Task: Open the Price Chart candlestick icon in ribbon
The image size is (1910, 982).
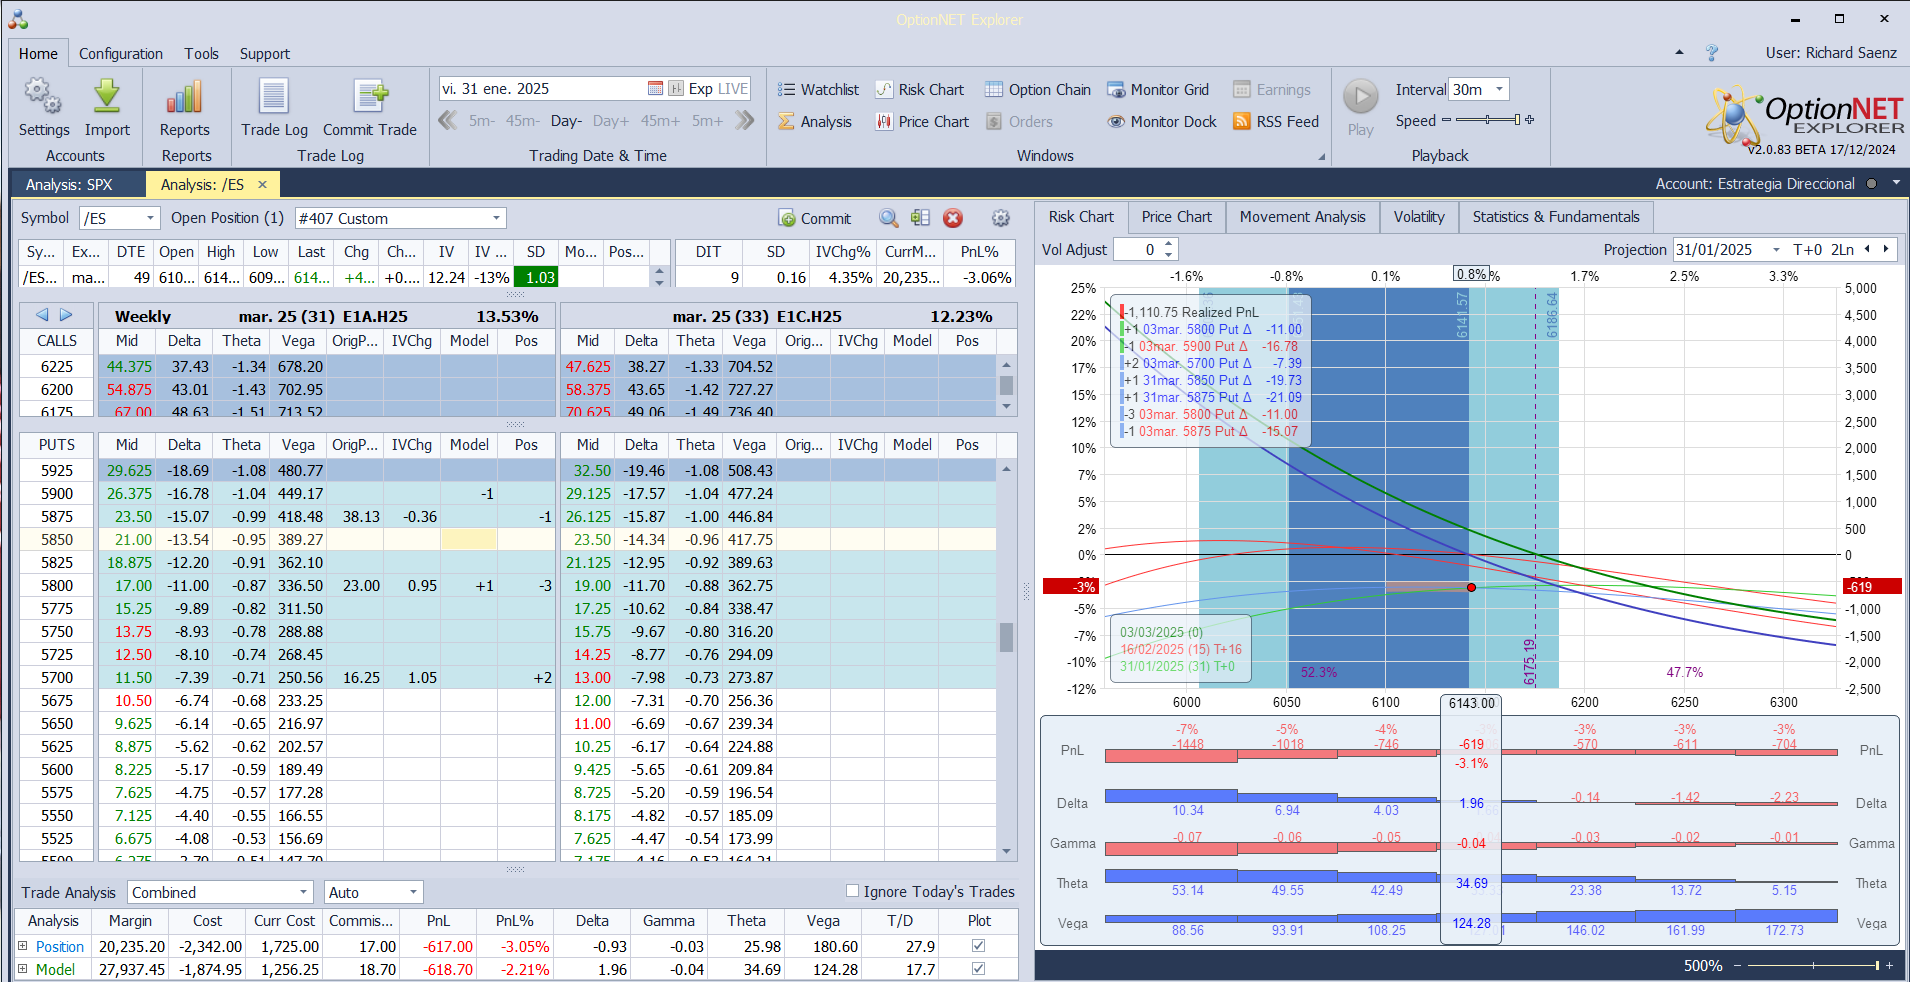Action: [884, 122]
